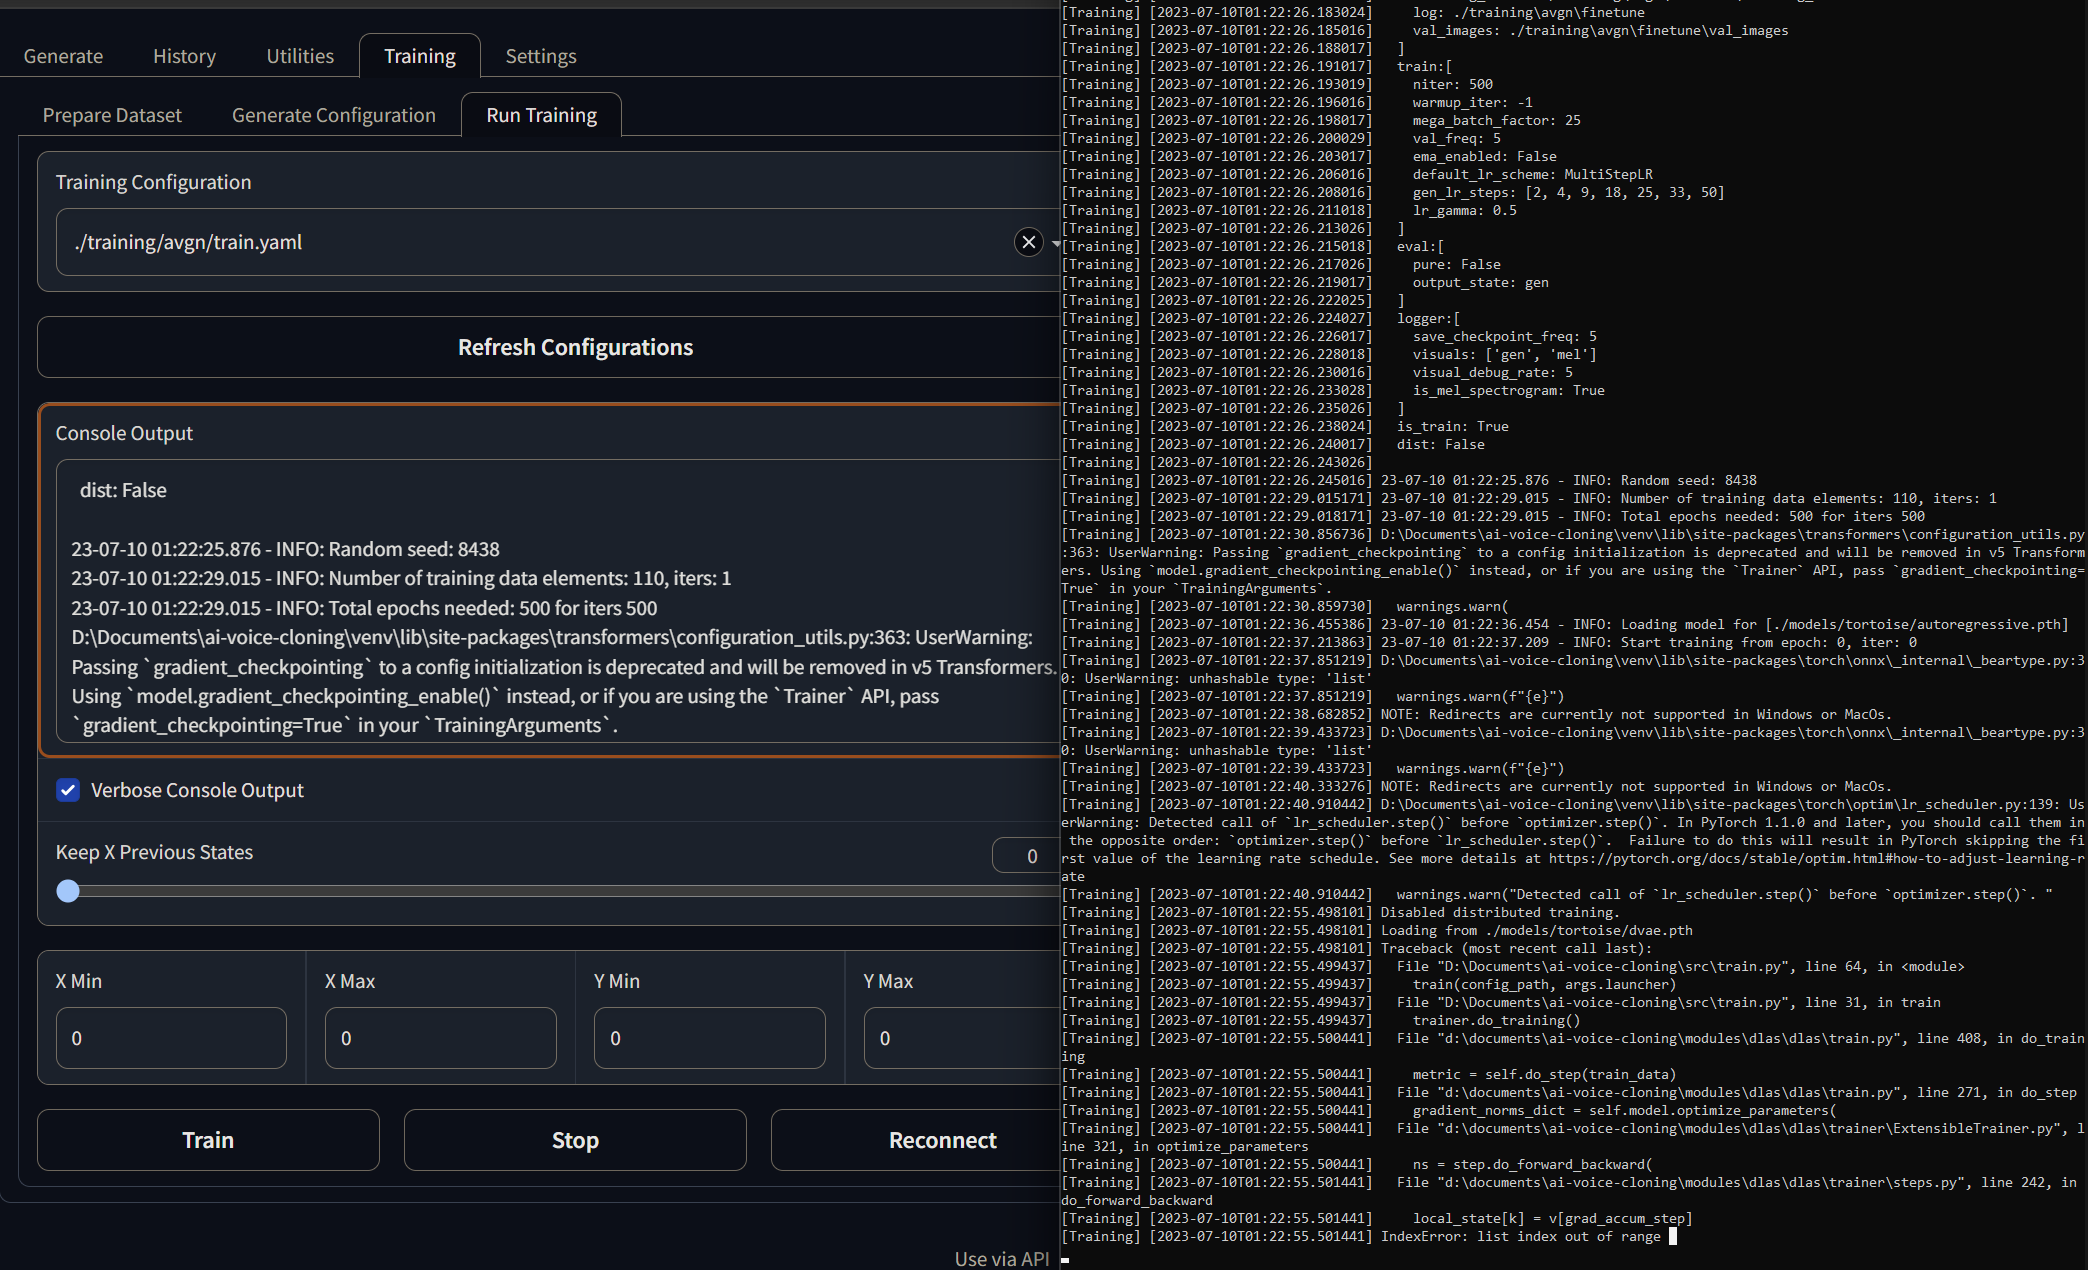
Task: Focus the Y Min input field
Action: (x=710, y=1038)
